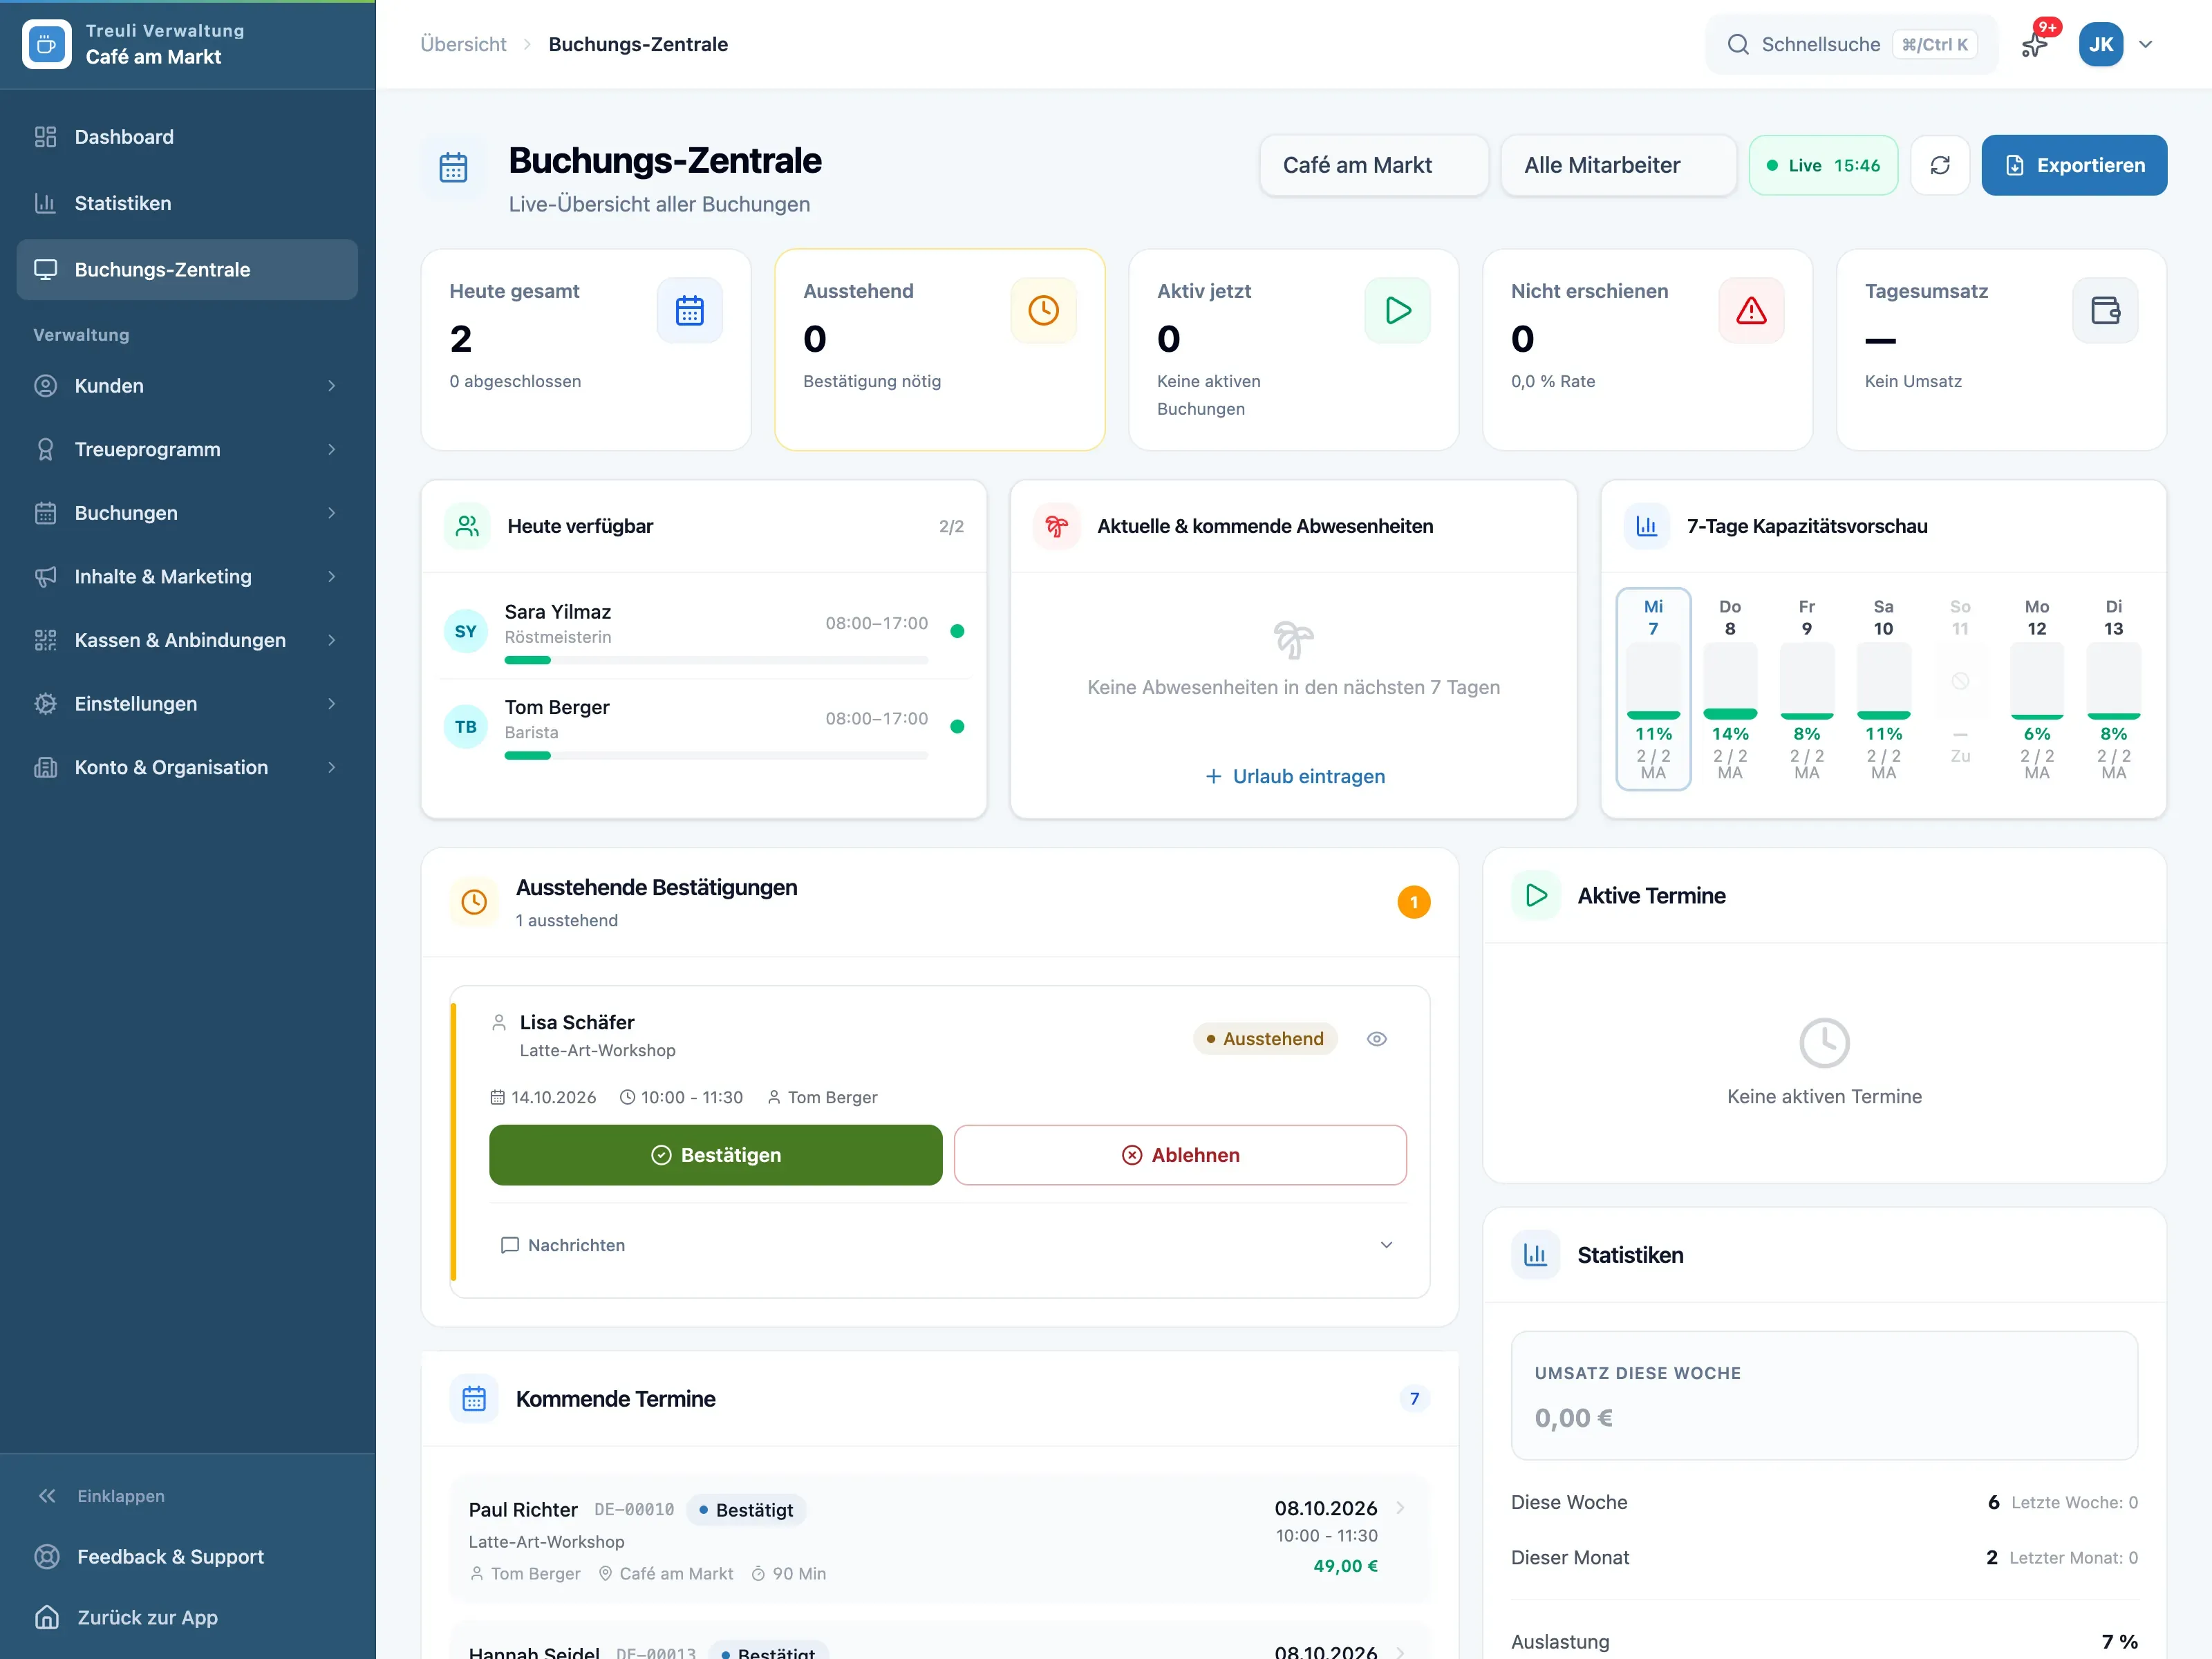Screen dimensions: 2212x1659
Task: Click warning triangle in Nicht erschienen card
Action: (x=1751, y=310)
